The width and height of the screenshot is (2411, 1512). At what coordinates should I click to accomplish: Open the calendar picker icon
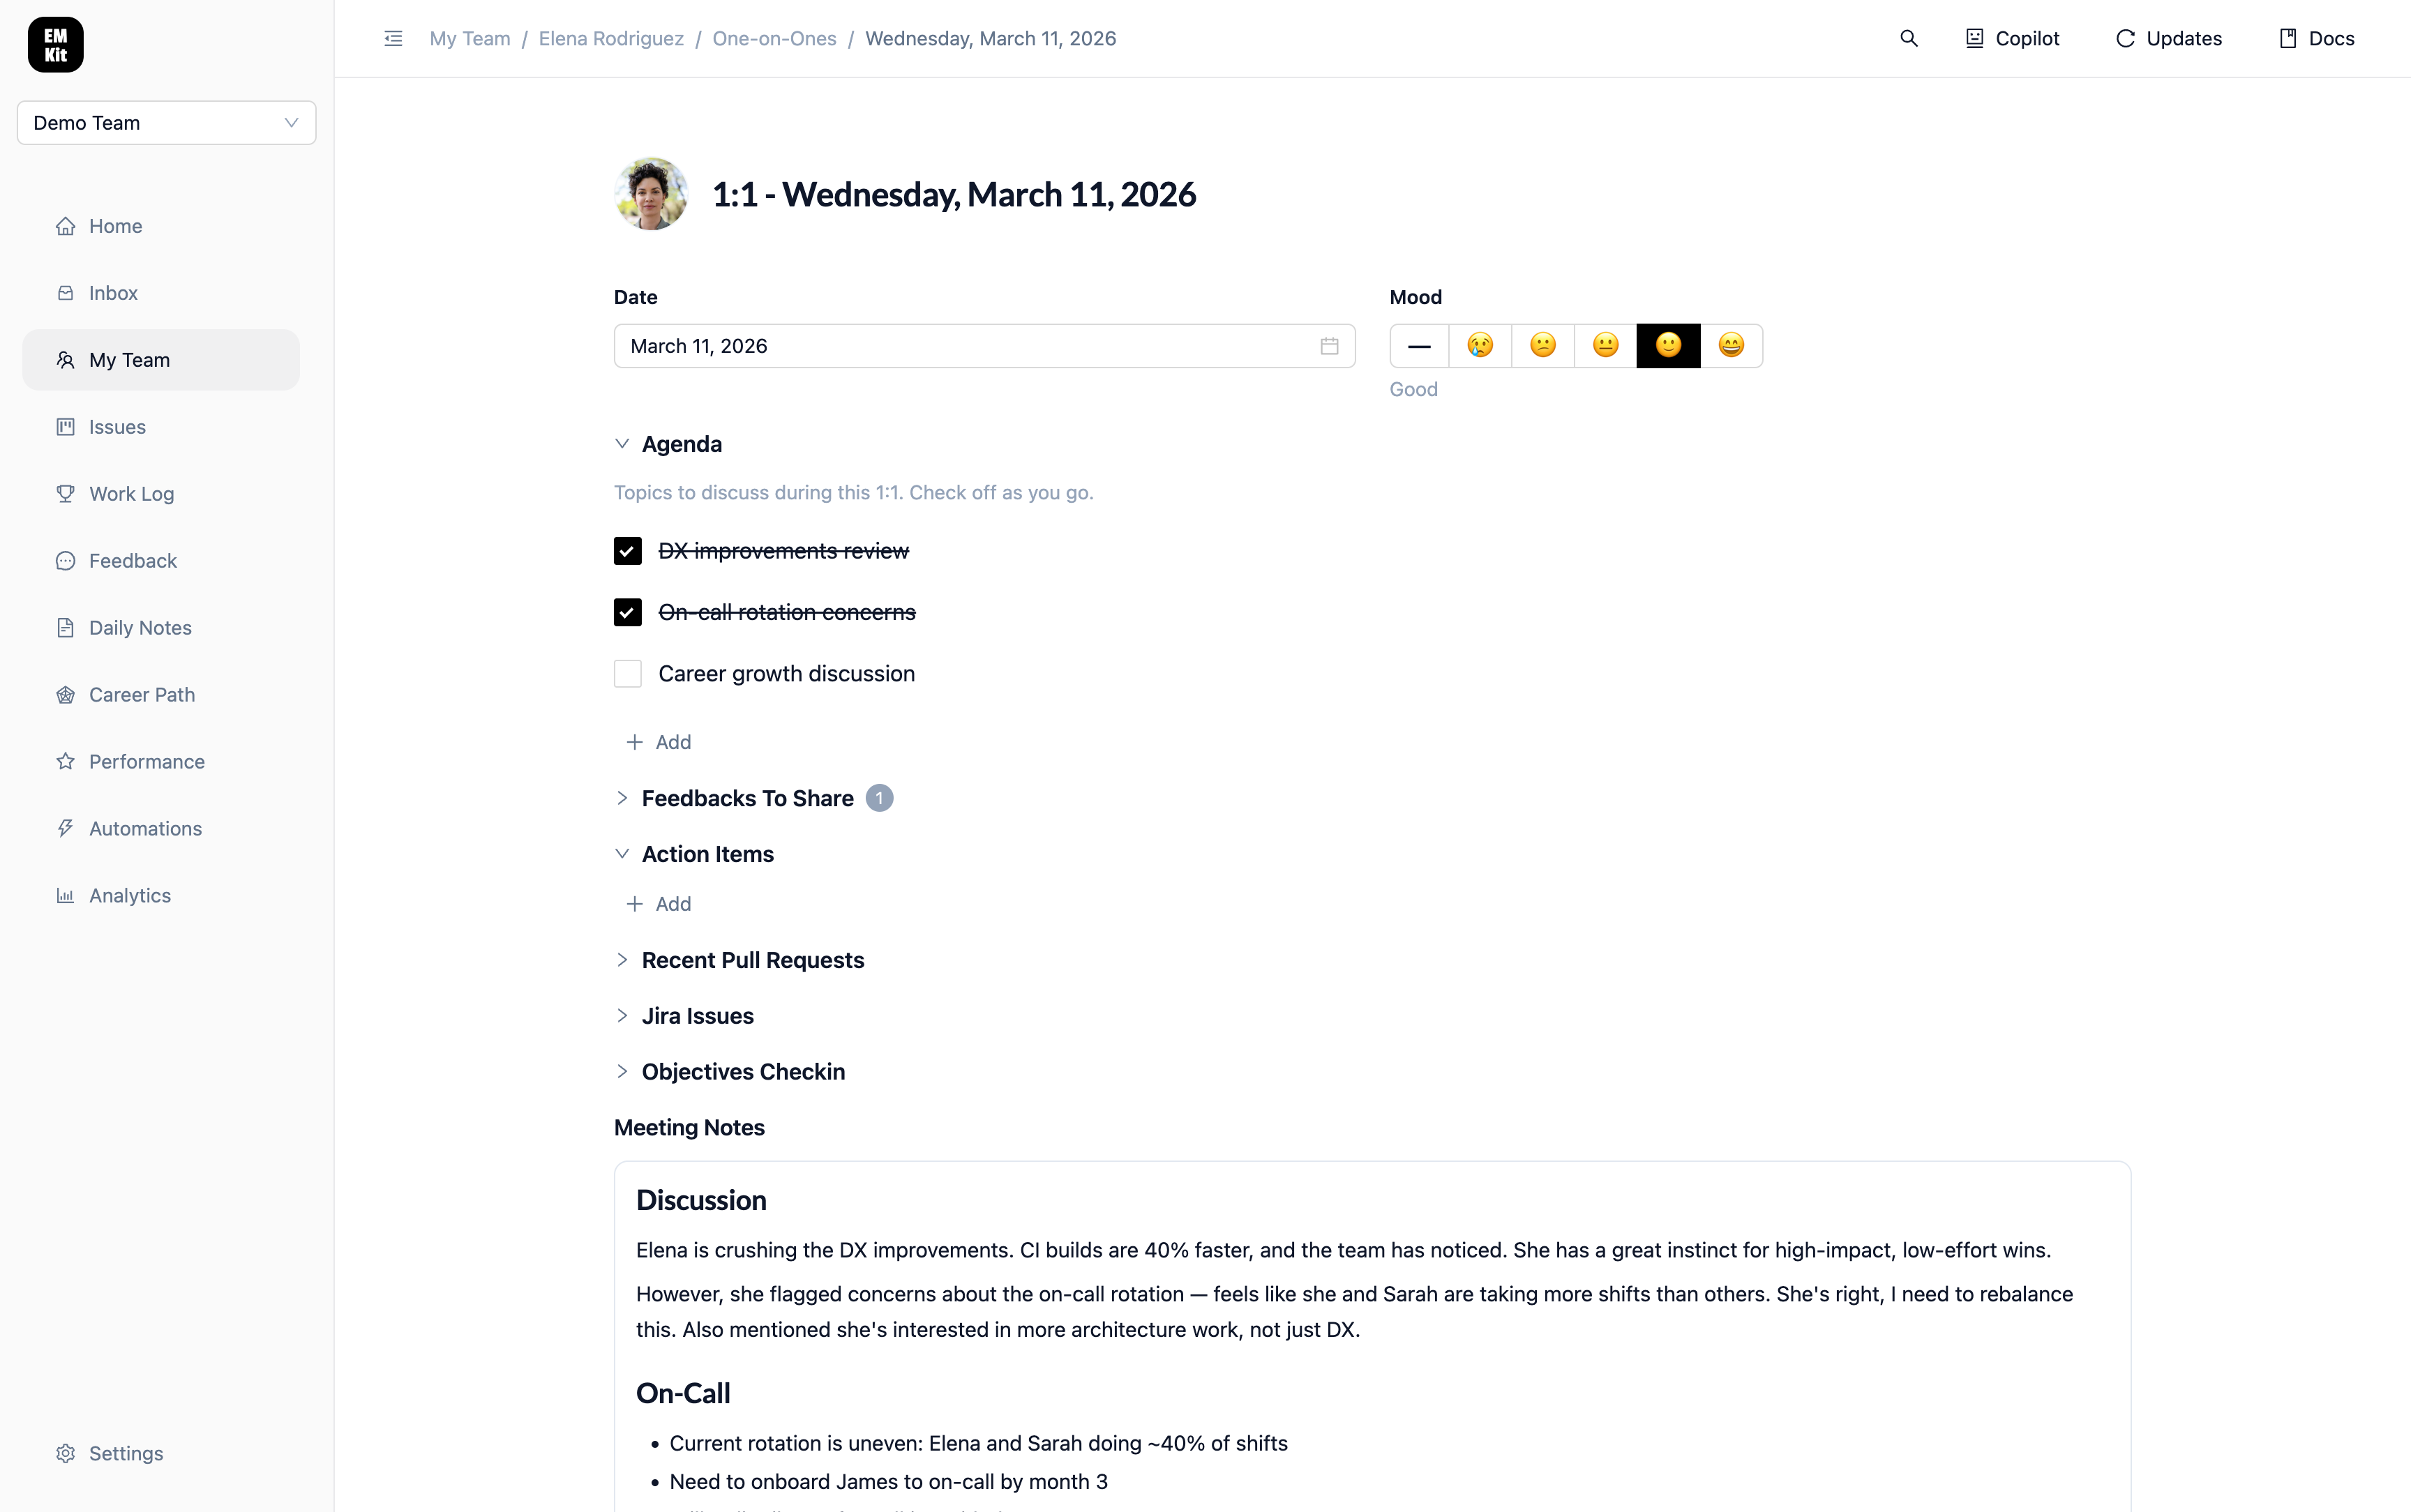coord(1329,346)
